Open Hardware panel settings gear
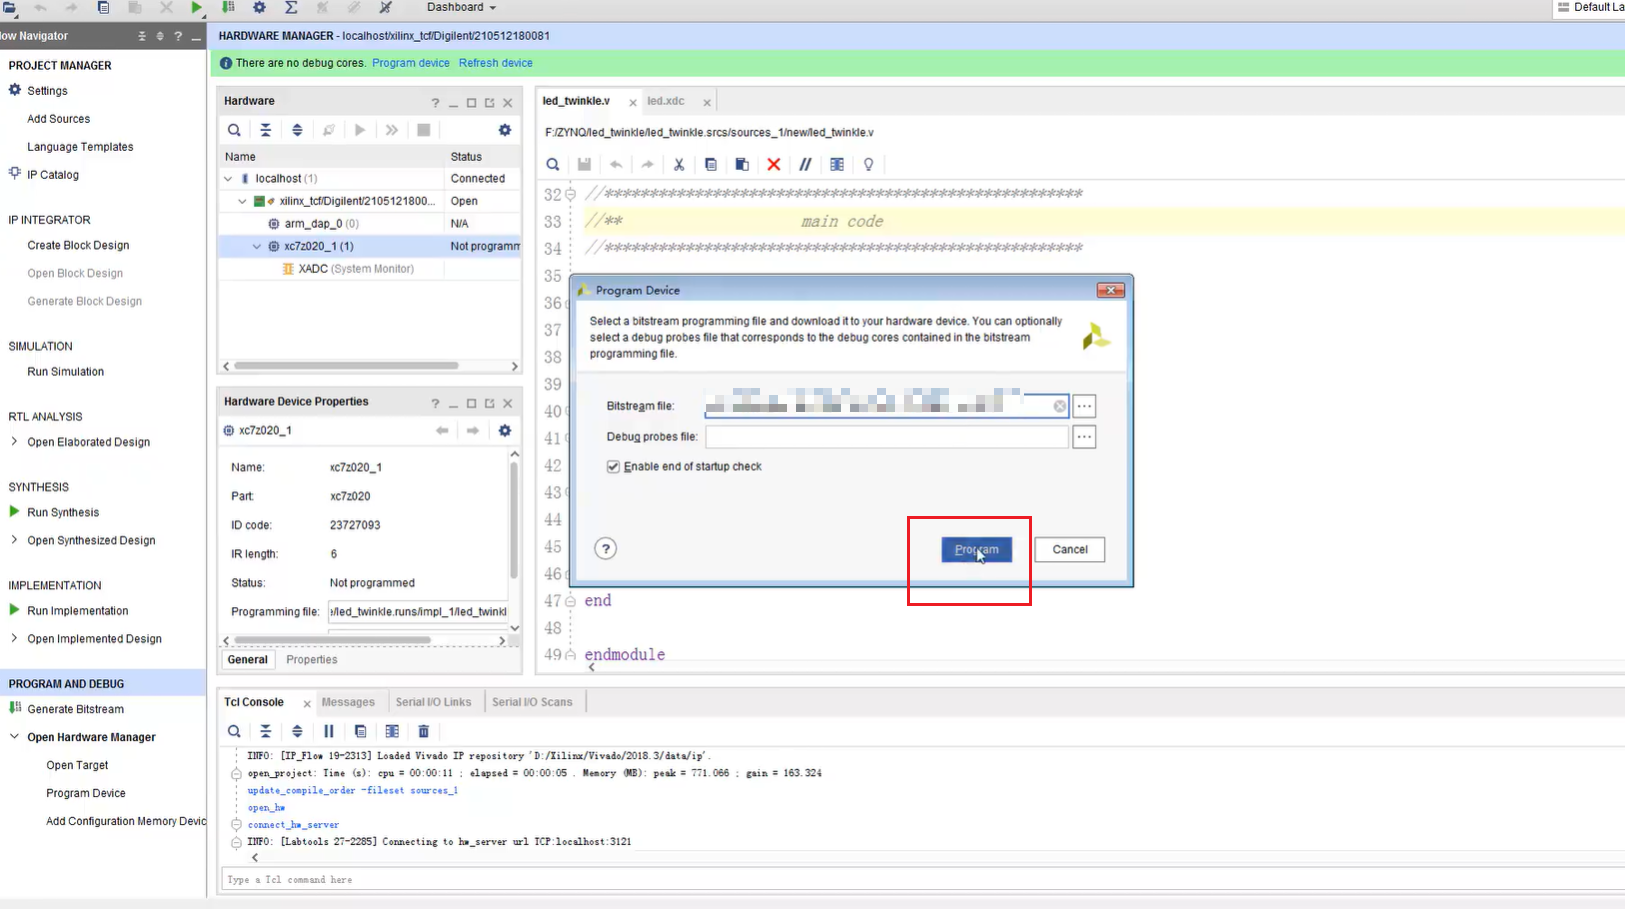Screen dimensions: 1625x909 [505, 130]
